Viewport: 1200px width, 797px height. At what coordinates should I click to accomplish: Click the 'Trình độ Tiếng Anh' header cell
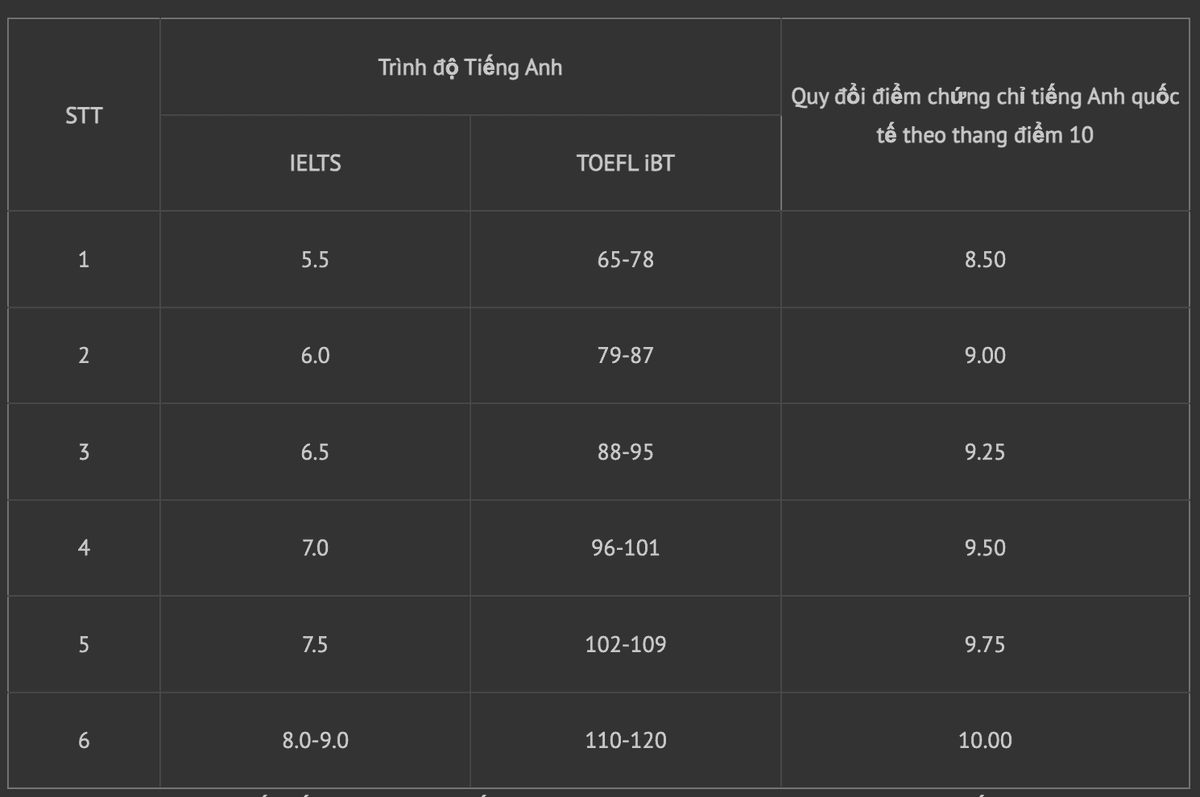[x=470, y=68]
